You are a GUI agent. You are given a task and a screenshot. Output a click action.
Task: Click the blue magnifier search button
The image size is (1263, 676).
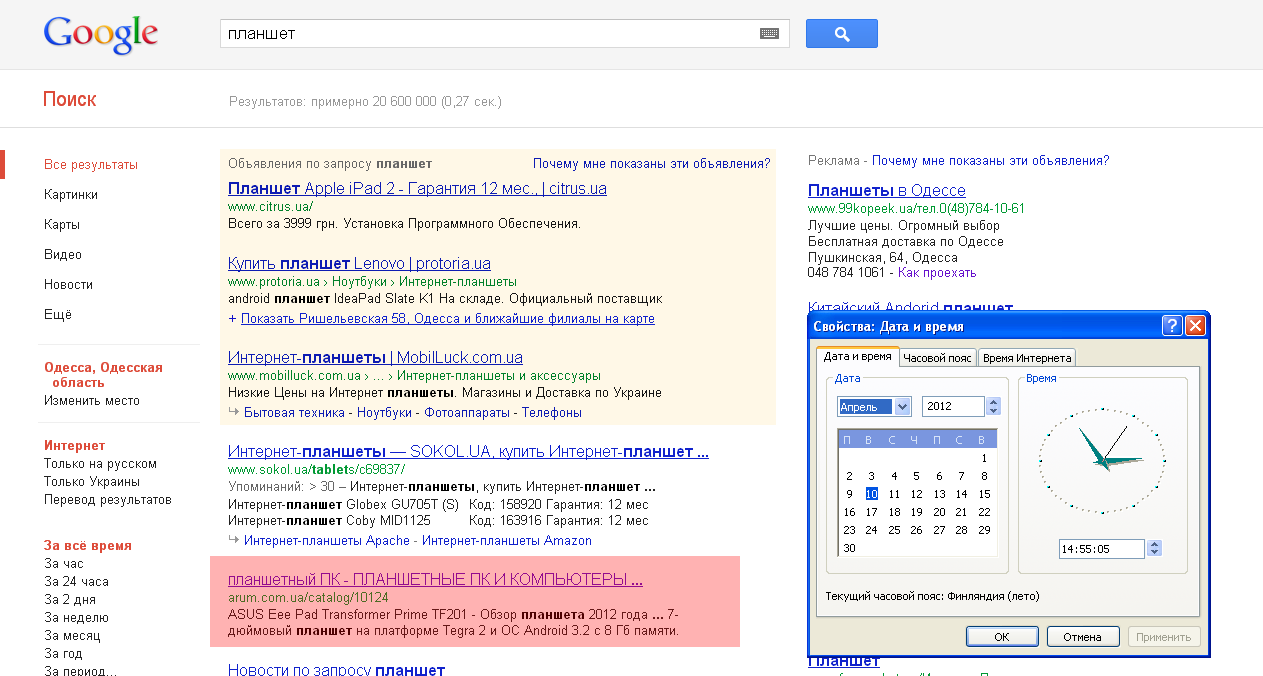pyautogui.click(x=842, y=34)
